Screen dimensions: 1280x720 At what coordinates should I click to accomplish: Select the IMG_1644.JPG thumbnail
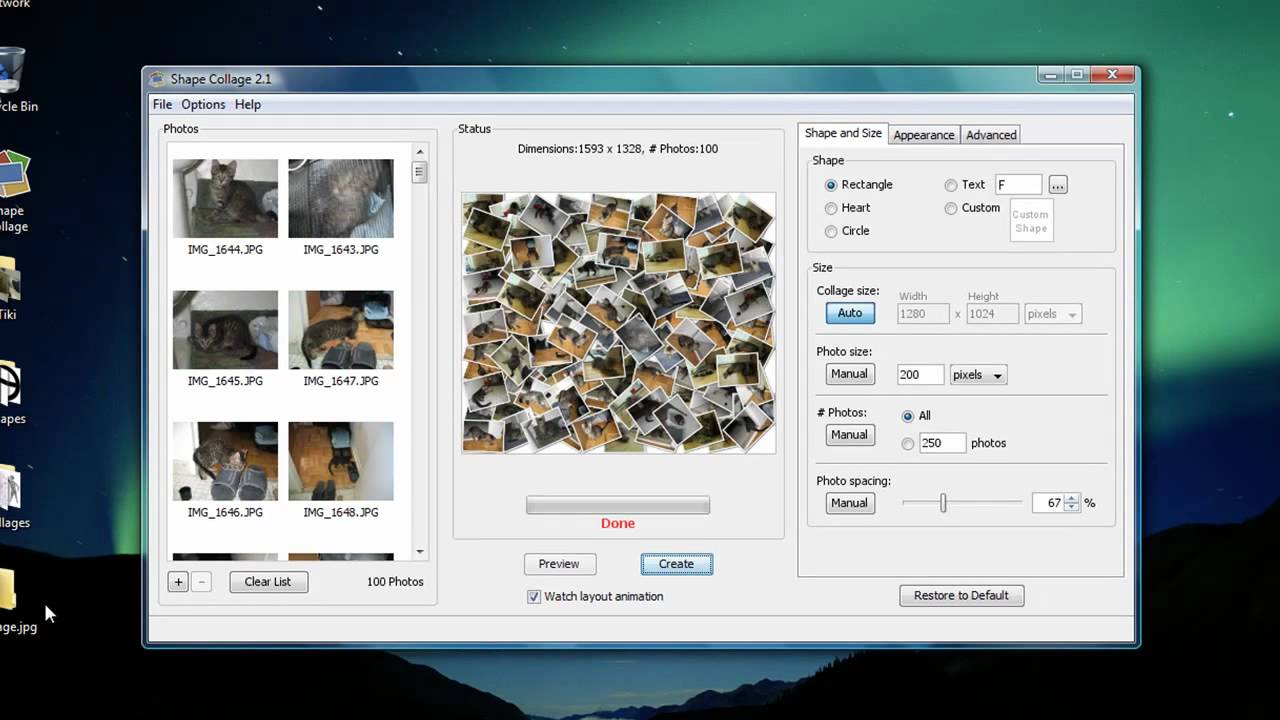click(x=225, y=198)
